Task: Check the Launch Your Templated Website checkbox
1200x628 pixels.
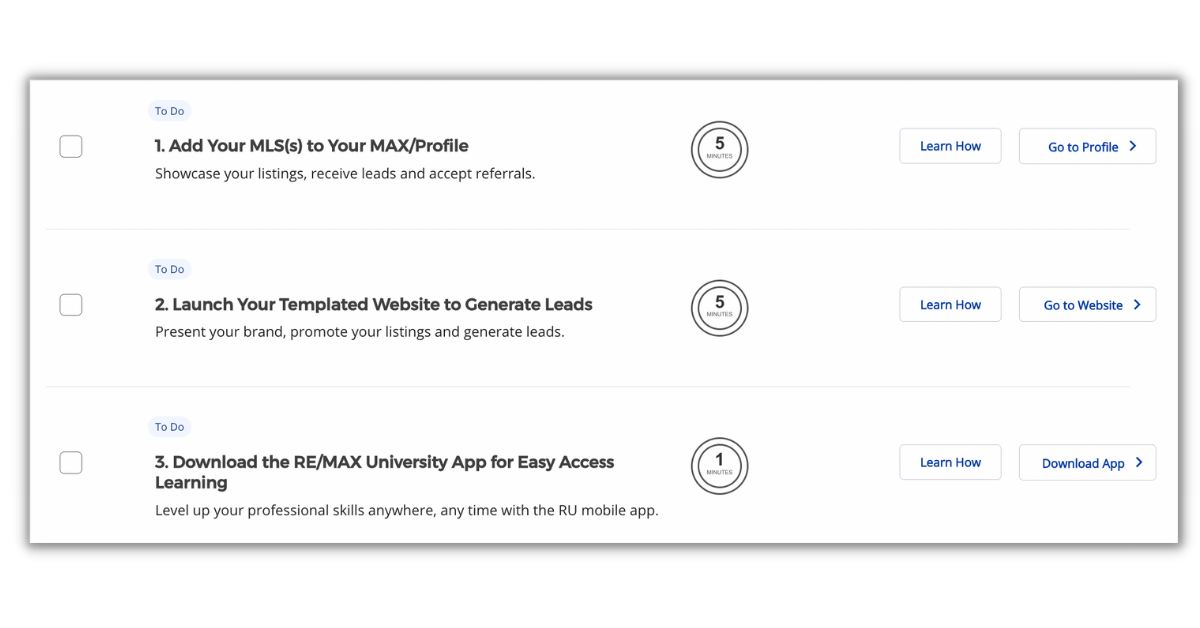Action: pyautogui.click(x=71, y=304)
